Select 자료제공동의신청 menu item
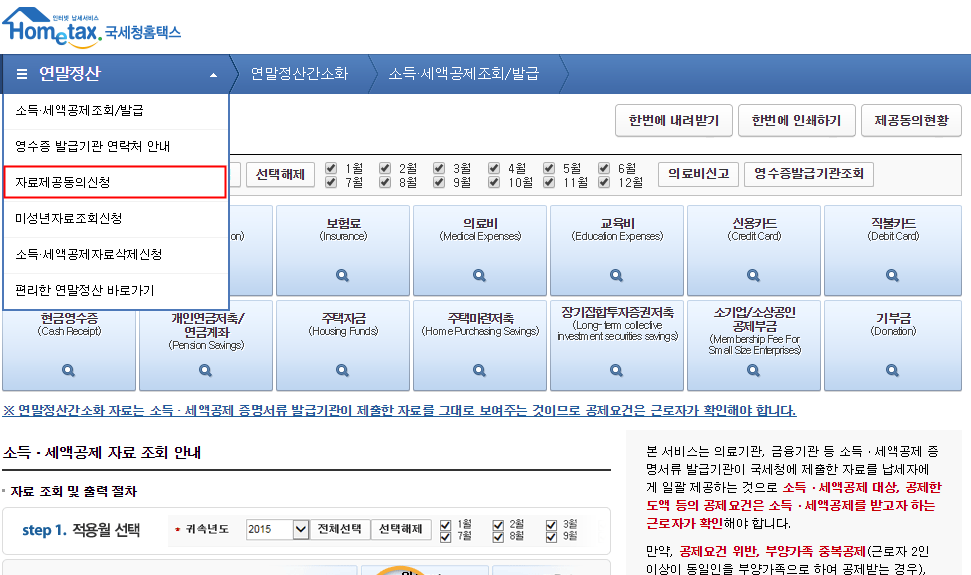This screenshot has width=971, height=575. pos(116,183)
